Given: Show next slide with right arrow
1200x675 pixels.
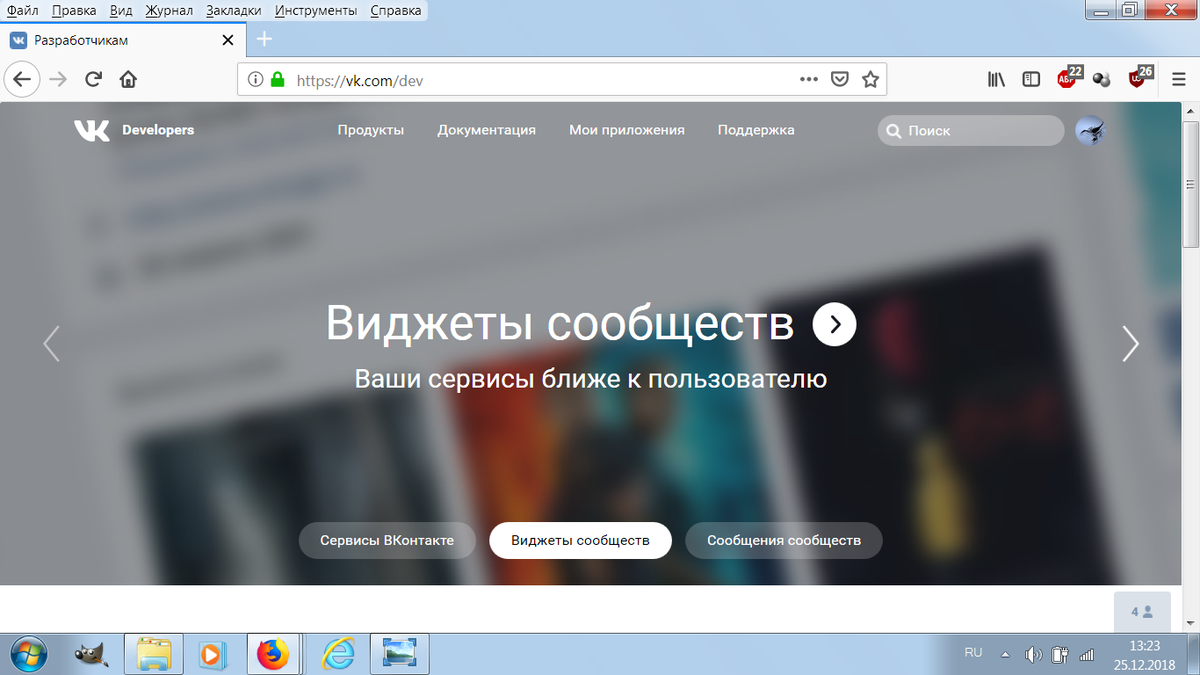Looking at the screenshot, I should (x=1130, y=343).
